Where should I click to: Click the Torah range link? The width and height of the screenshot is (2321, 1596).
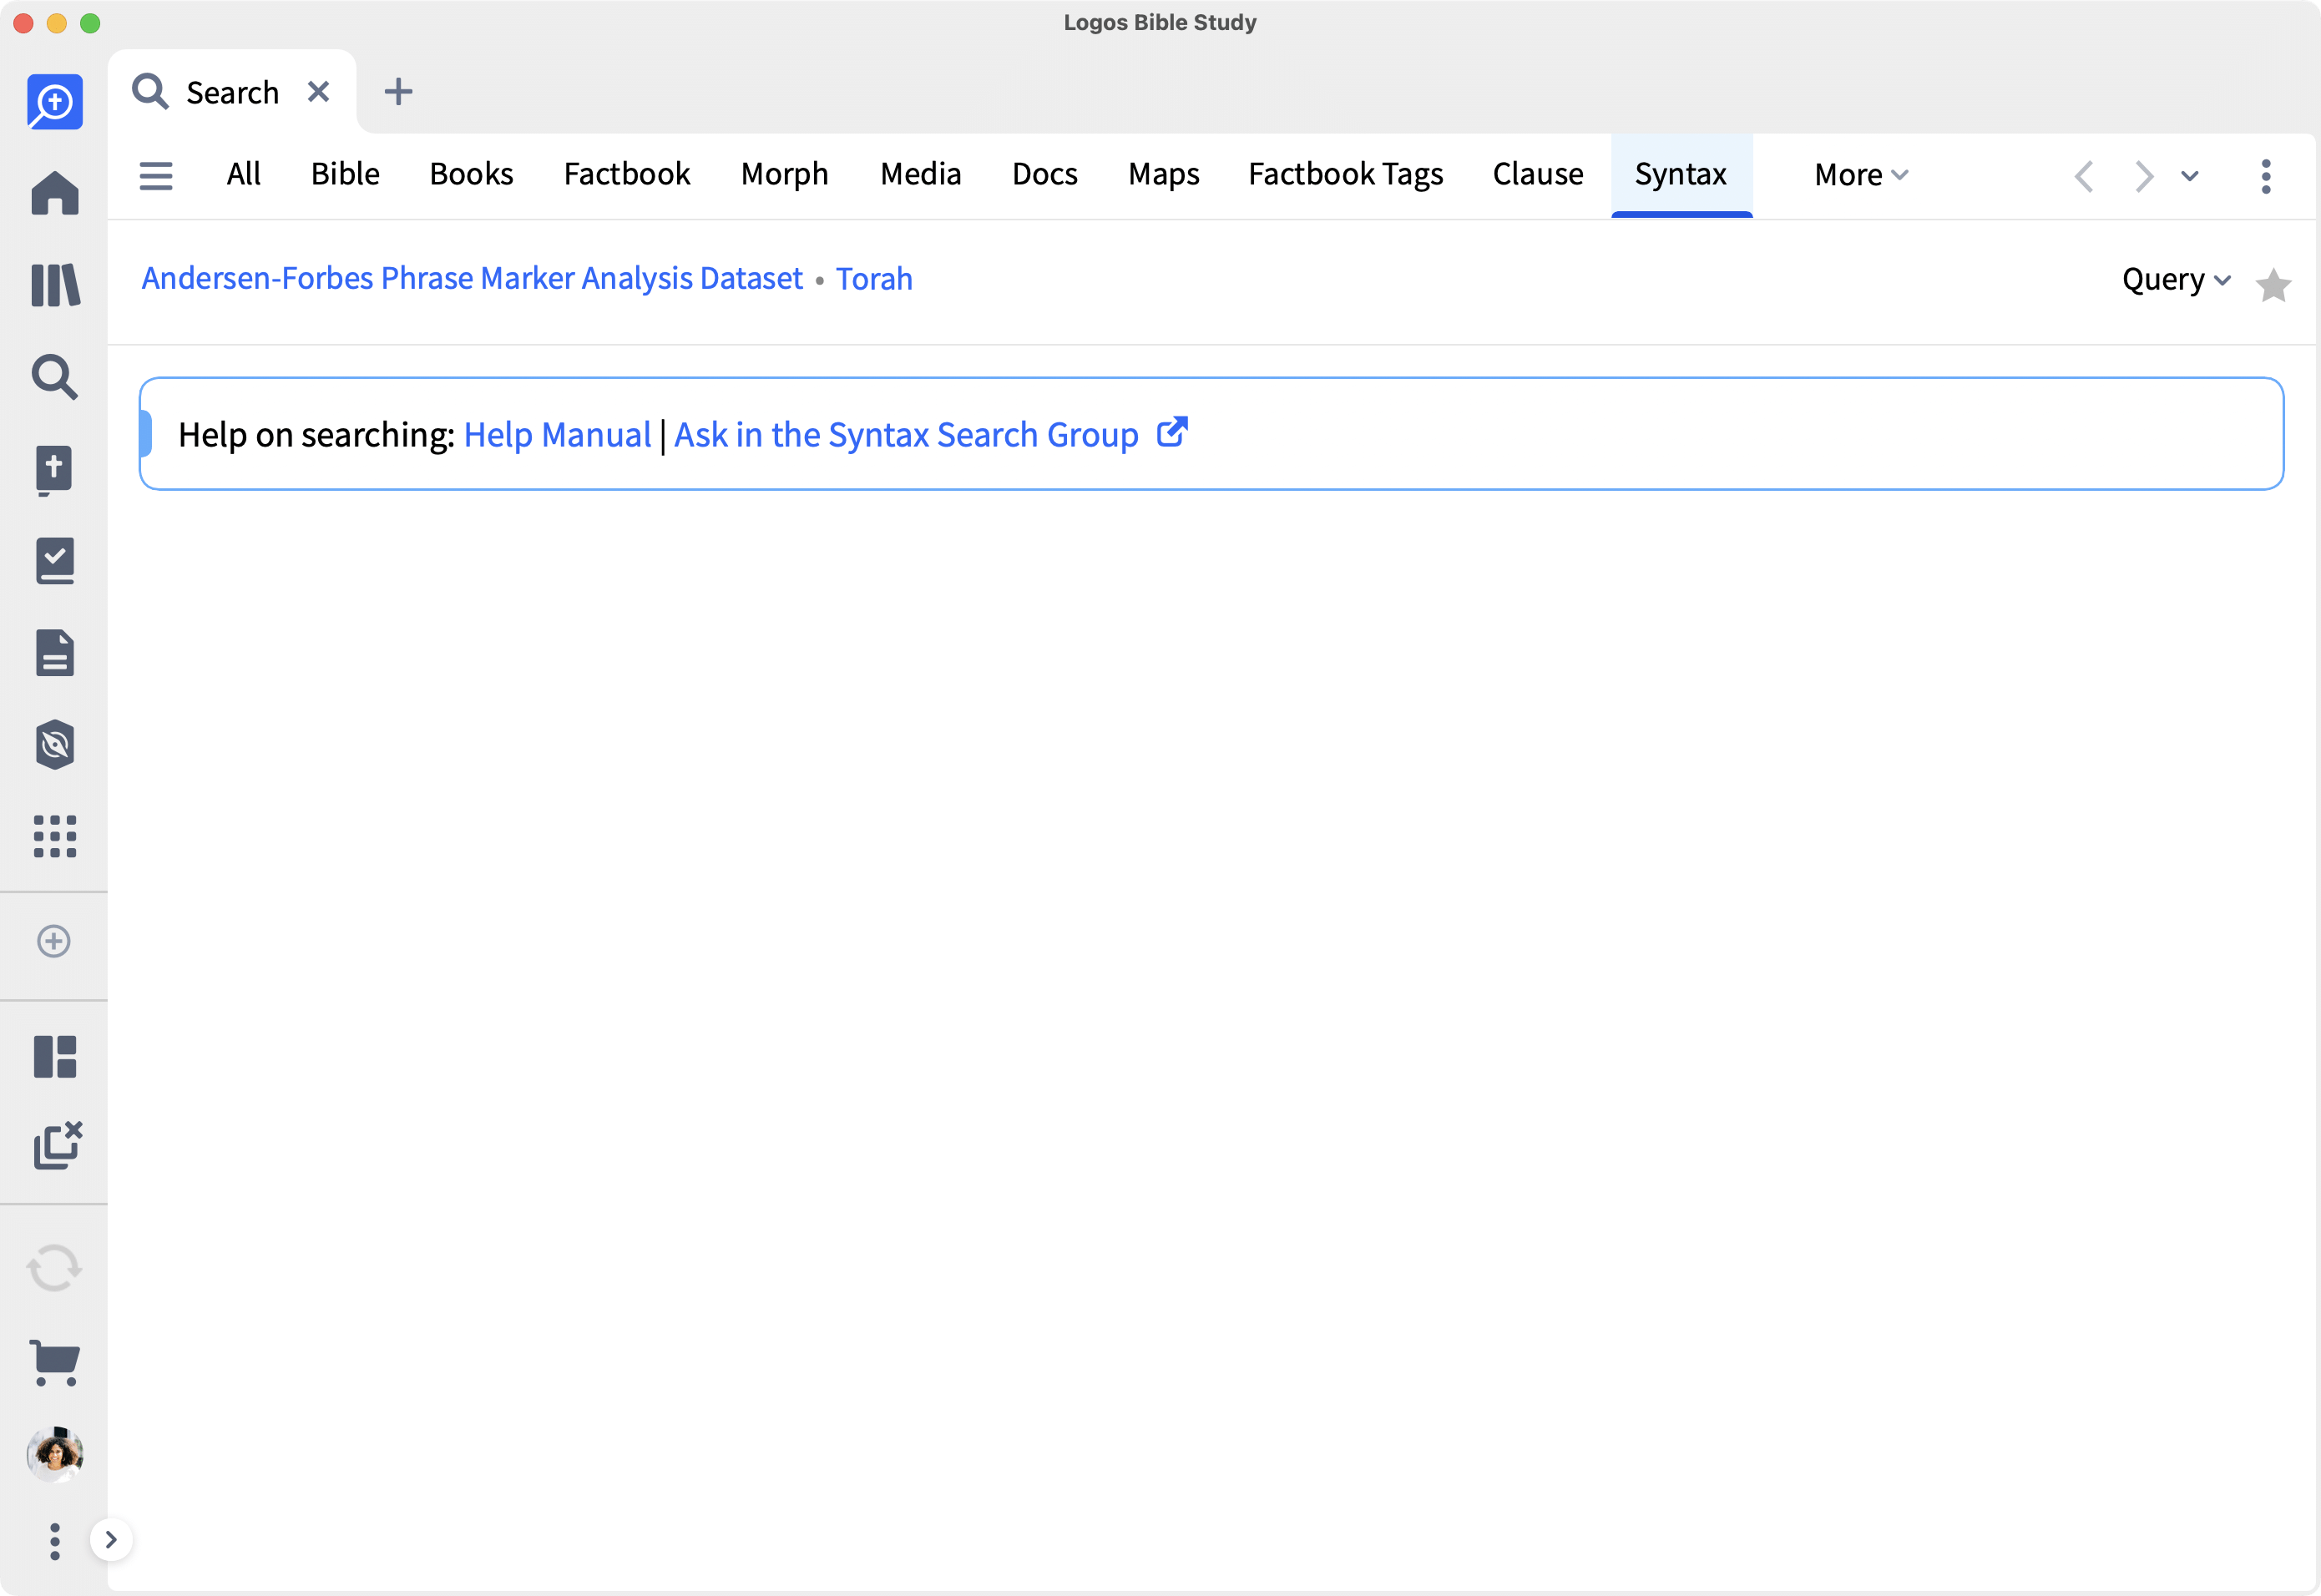coord(873,278)
